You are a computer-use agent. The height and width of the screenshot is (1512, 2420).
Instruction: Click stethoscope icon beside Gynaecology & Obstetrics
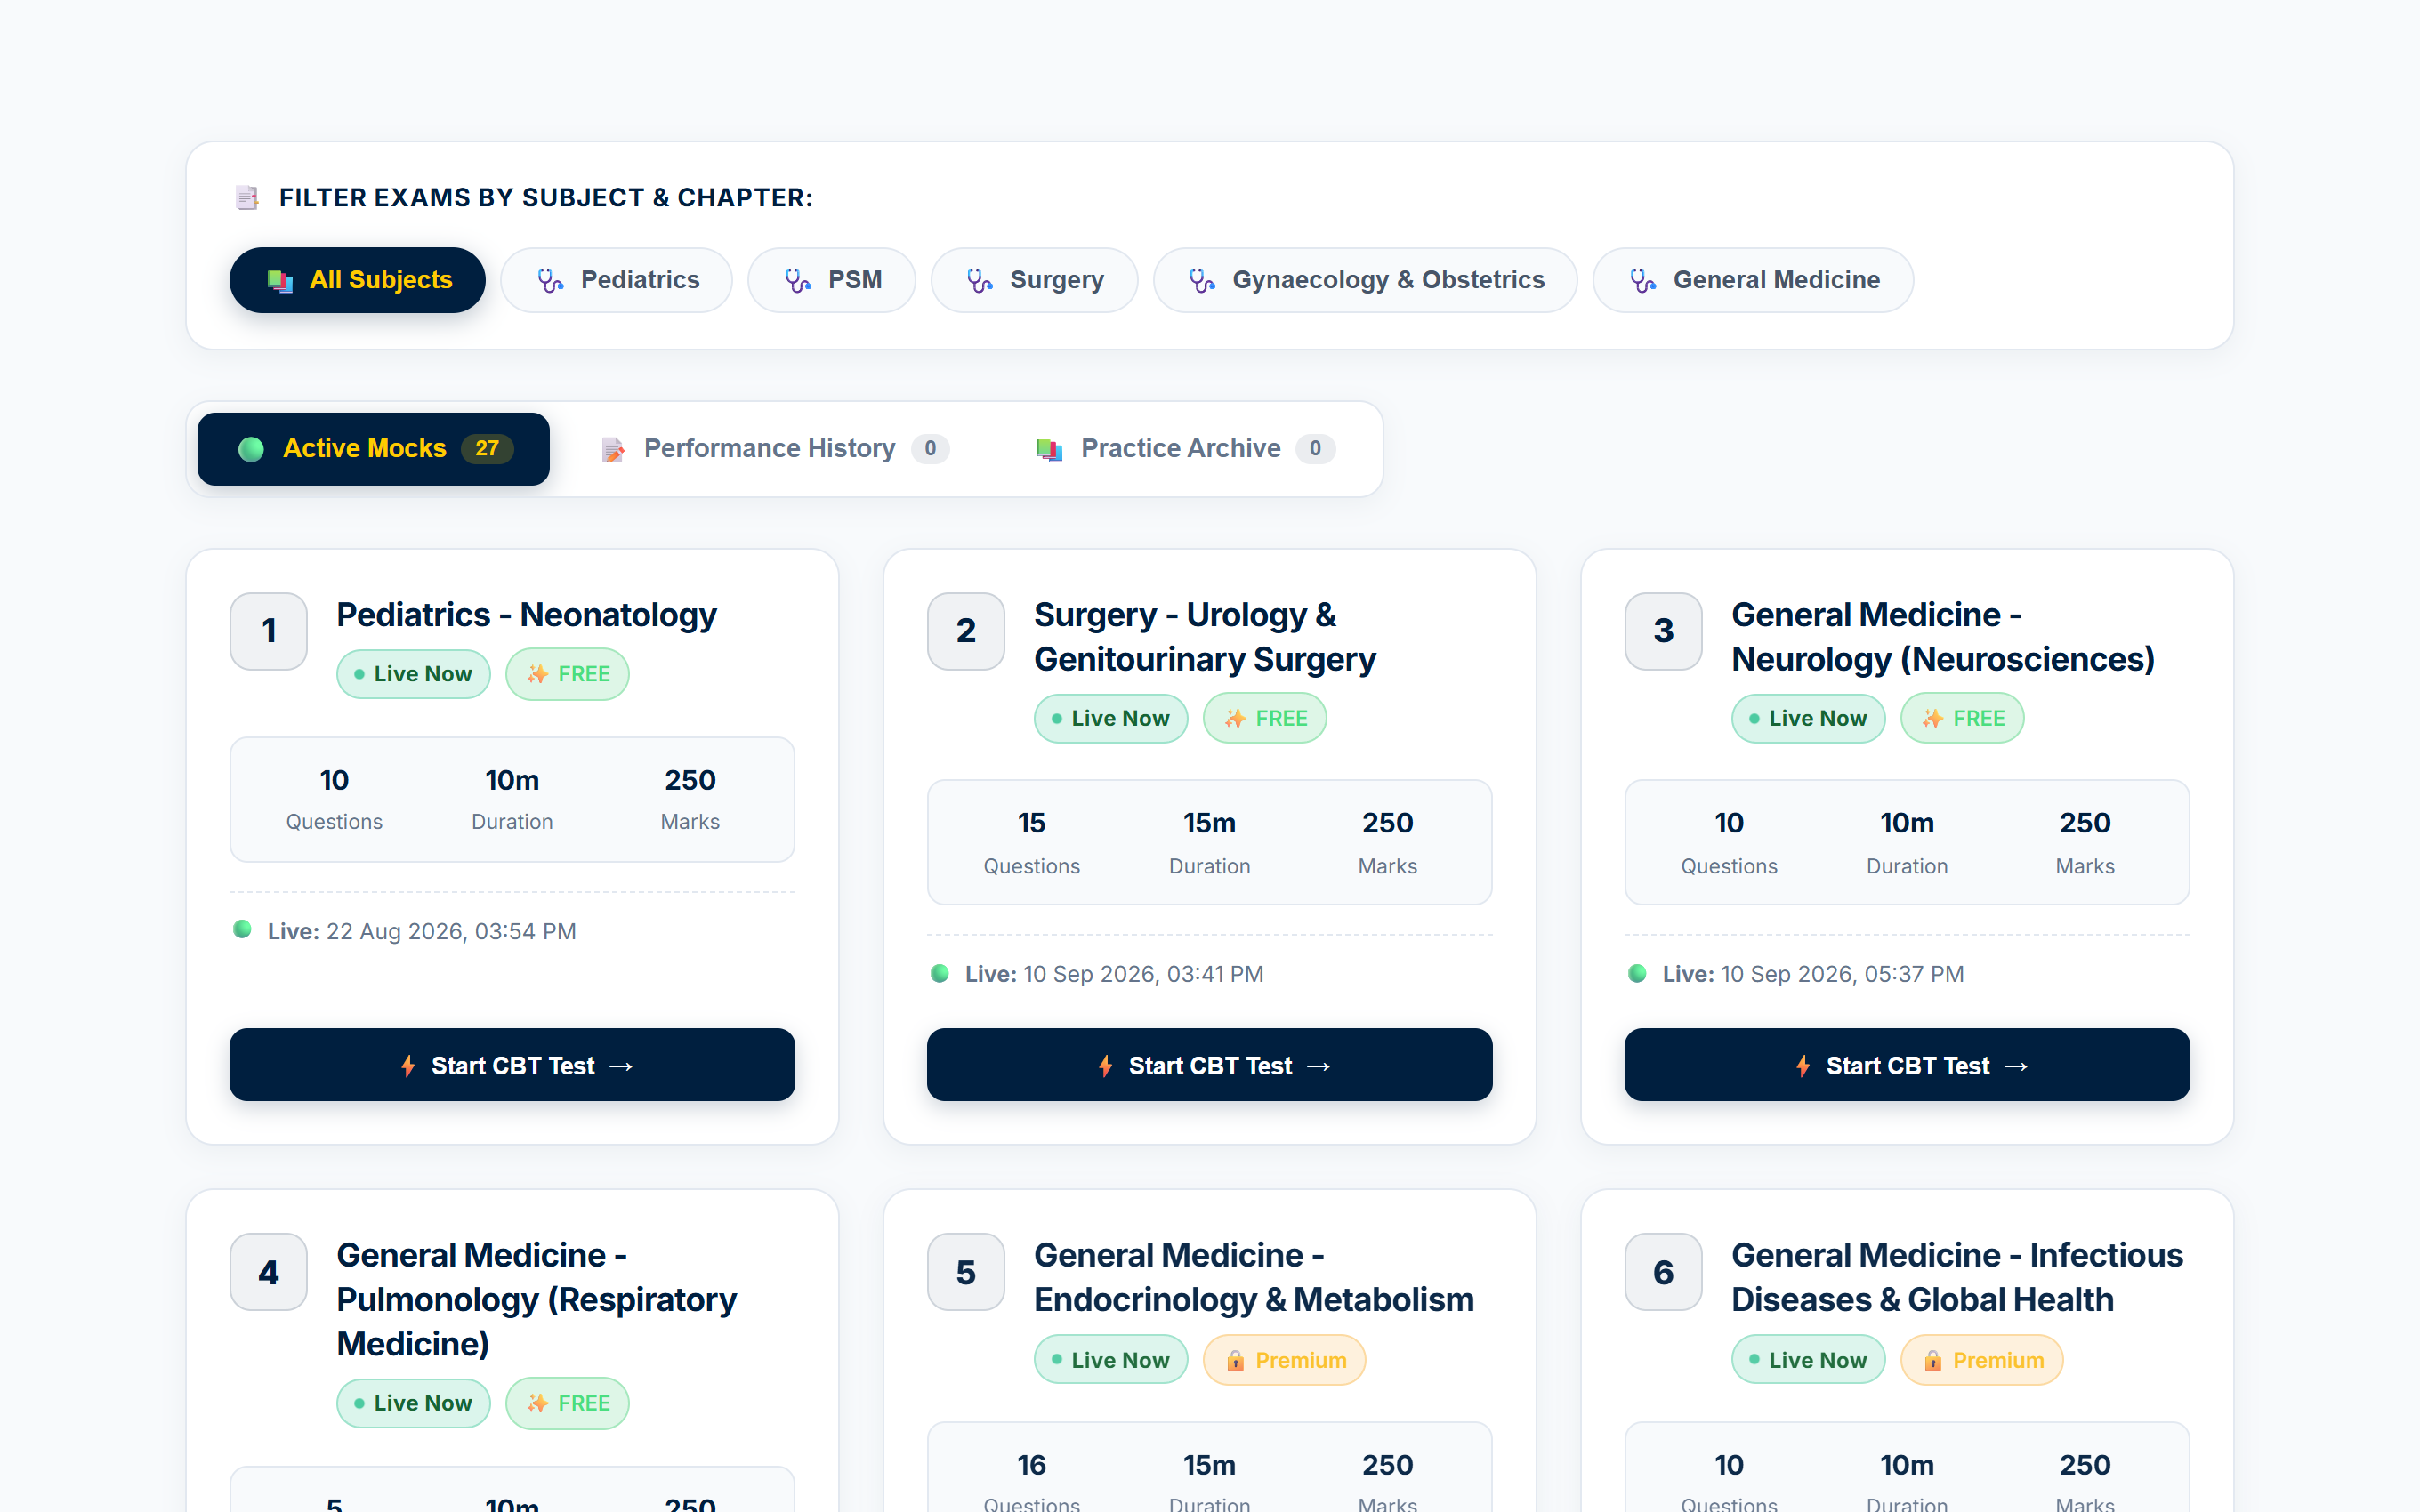tap(1202, 281)
